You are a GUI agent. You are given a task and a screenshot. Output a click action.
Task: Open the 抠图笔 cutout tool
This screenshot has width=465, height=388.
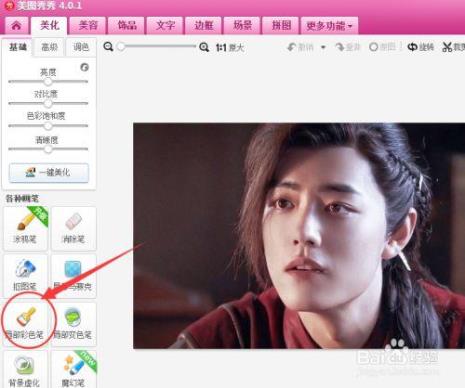[26, 276]
